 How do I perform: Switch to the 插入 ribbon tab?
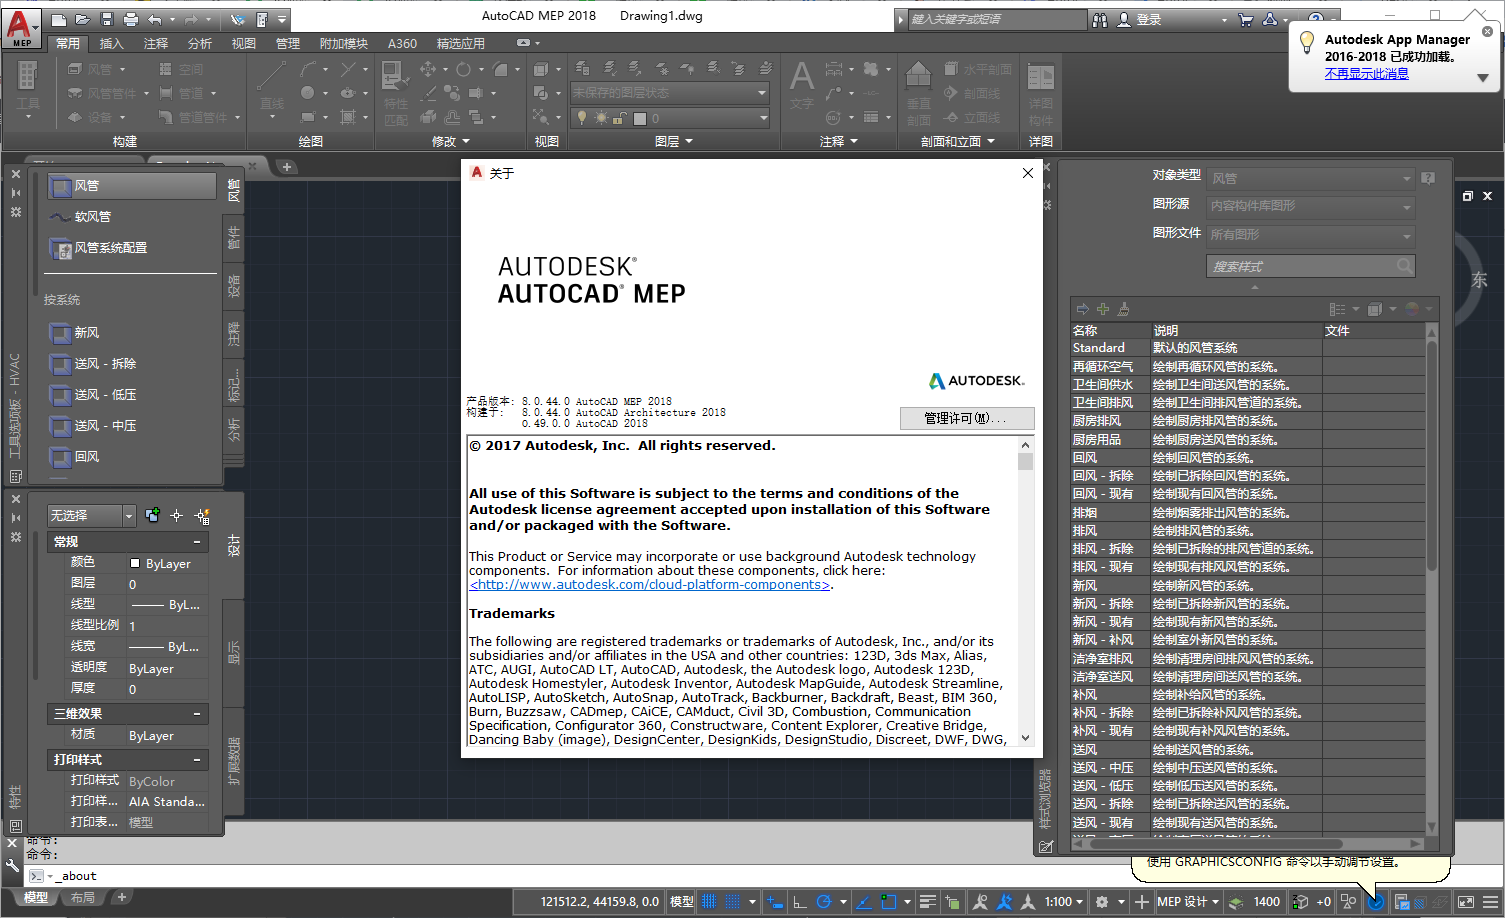[x=110, y=43]
